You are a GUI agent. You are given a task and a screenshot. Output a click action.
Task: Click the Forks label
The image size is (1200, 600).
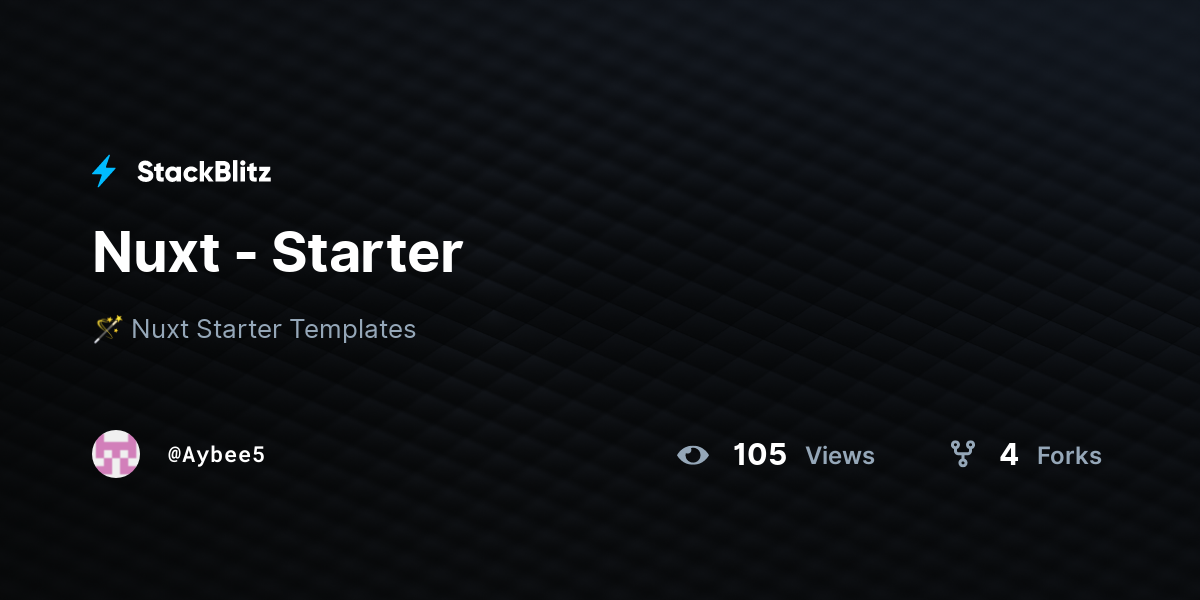click(1069, 456)
